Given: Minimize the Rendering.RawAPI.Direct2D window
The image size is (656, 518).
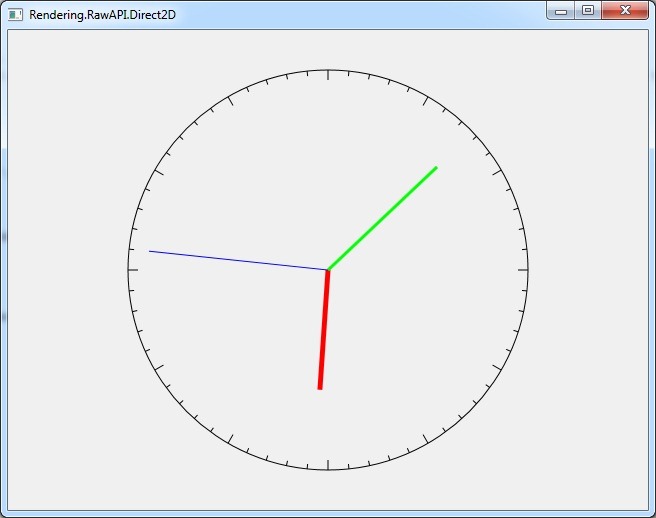Looking at the screenshot, I should 561,11.
